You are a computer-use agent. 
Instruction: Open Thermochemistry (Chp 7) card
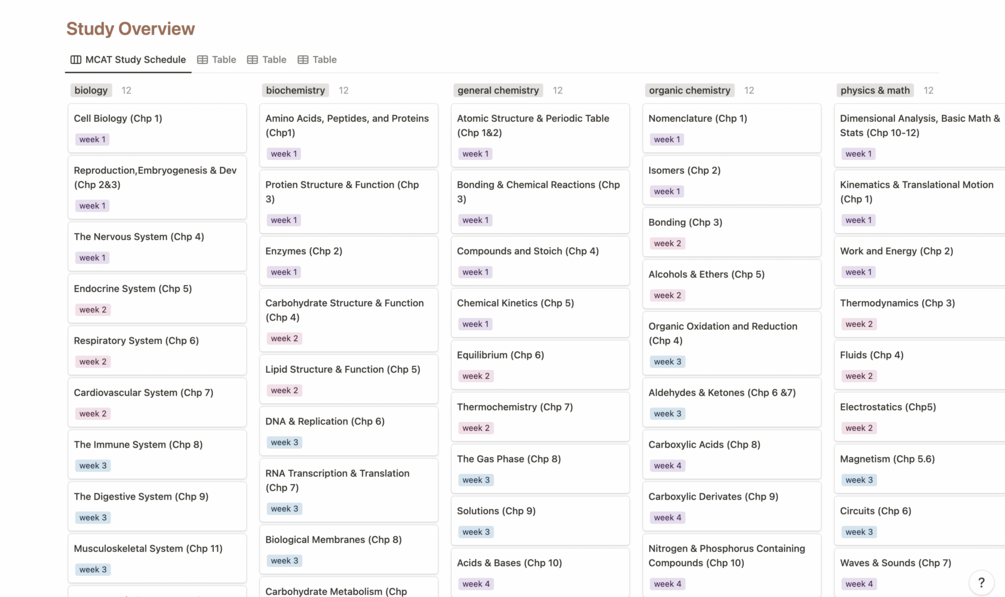(540, 417)
